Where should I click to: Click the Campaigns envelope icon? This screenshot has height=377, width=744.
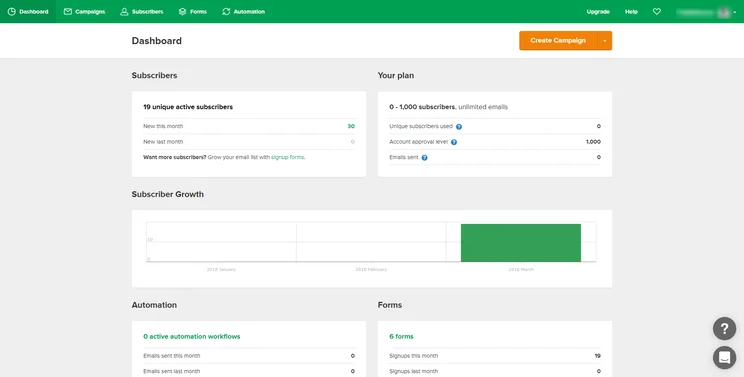(68, 11)
